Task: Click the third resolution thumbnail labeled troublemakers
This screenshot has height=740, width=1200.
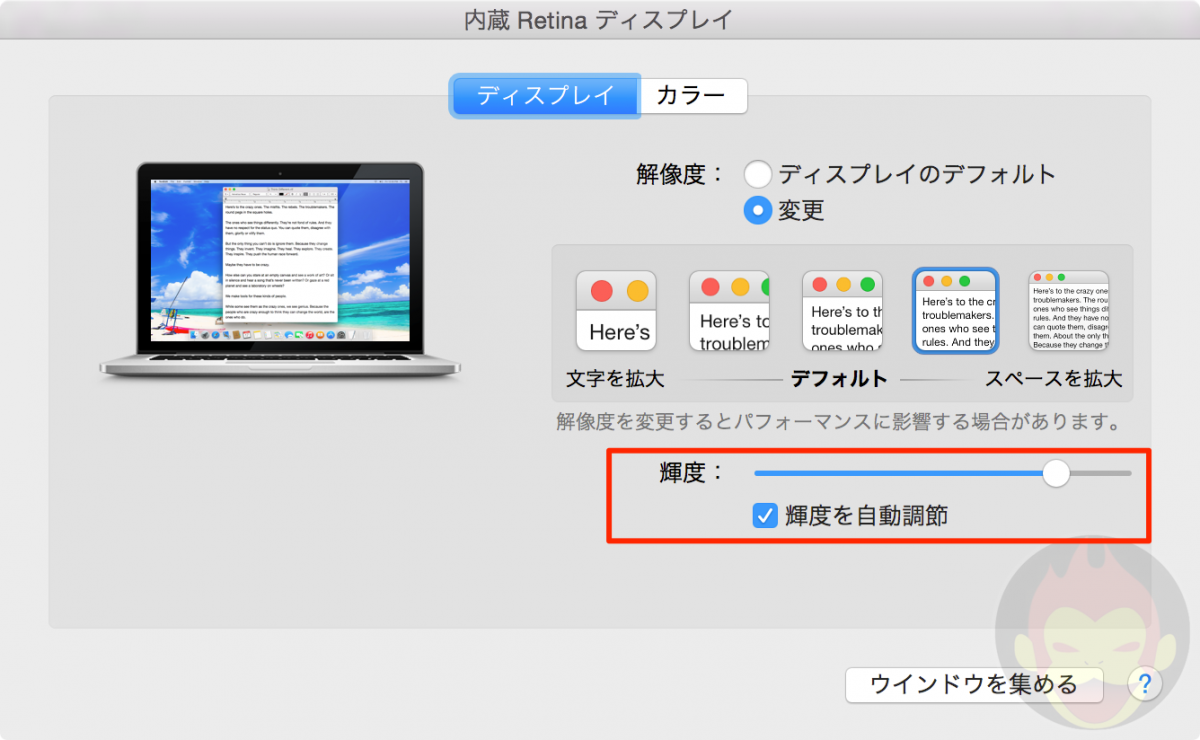Action: (x=842, y=310)
